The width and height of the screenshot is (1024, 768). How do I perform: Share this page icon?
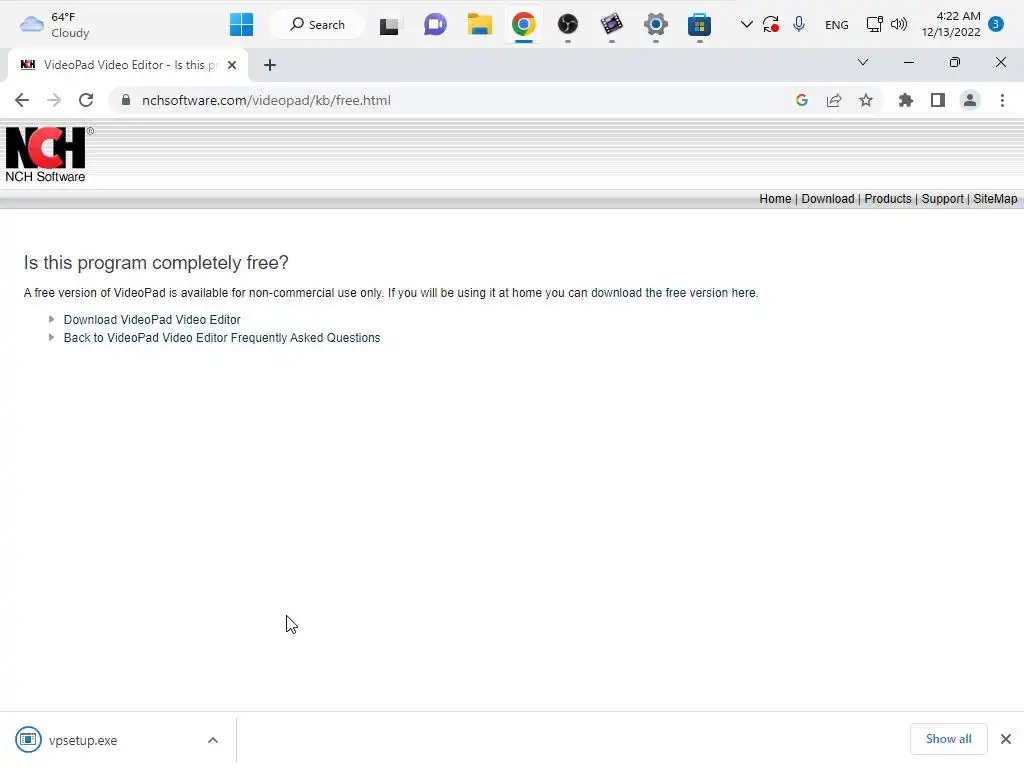point(834,100)
